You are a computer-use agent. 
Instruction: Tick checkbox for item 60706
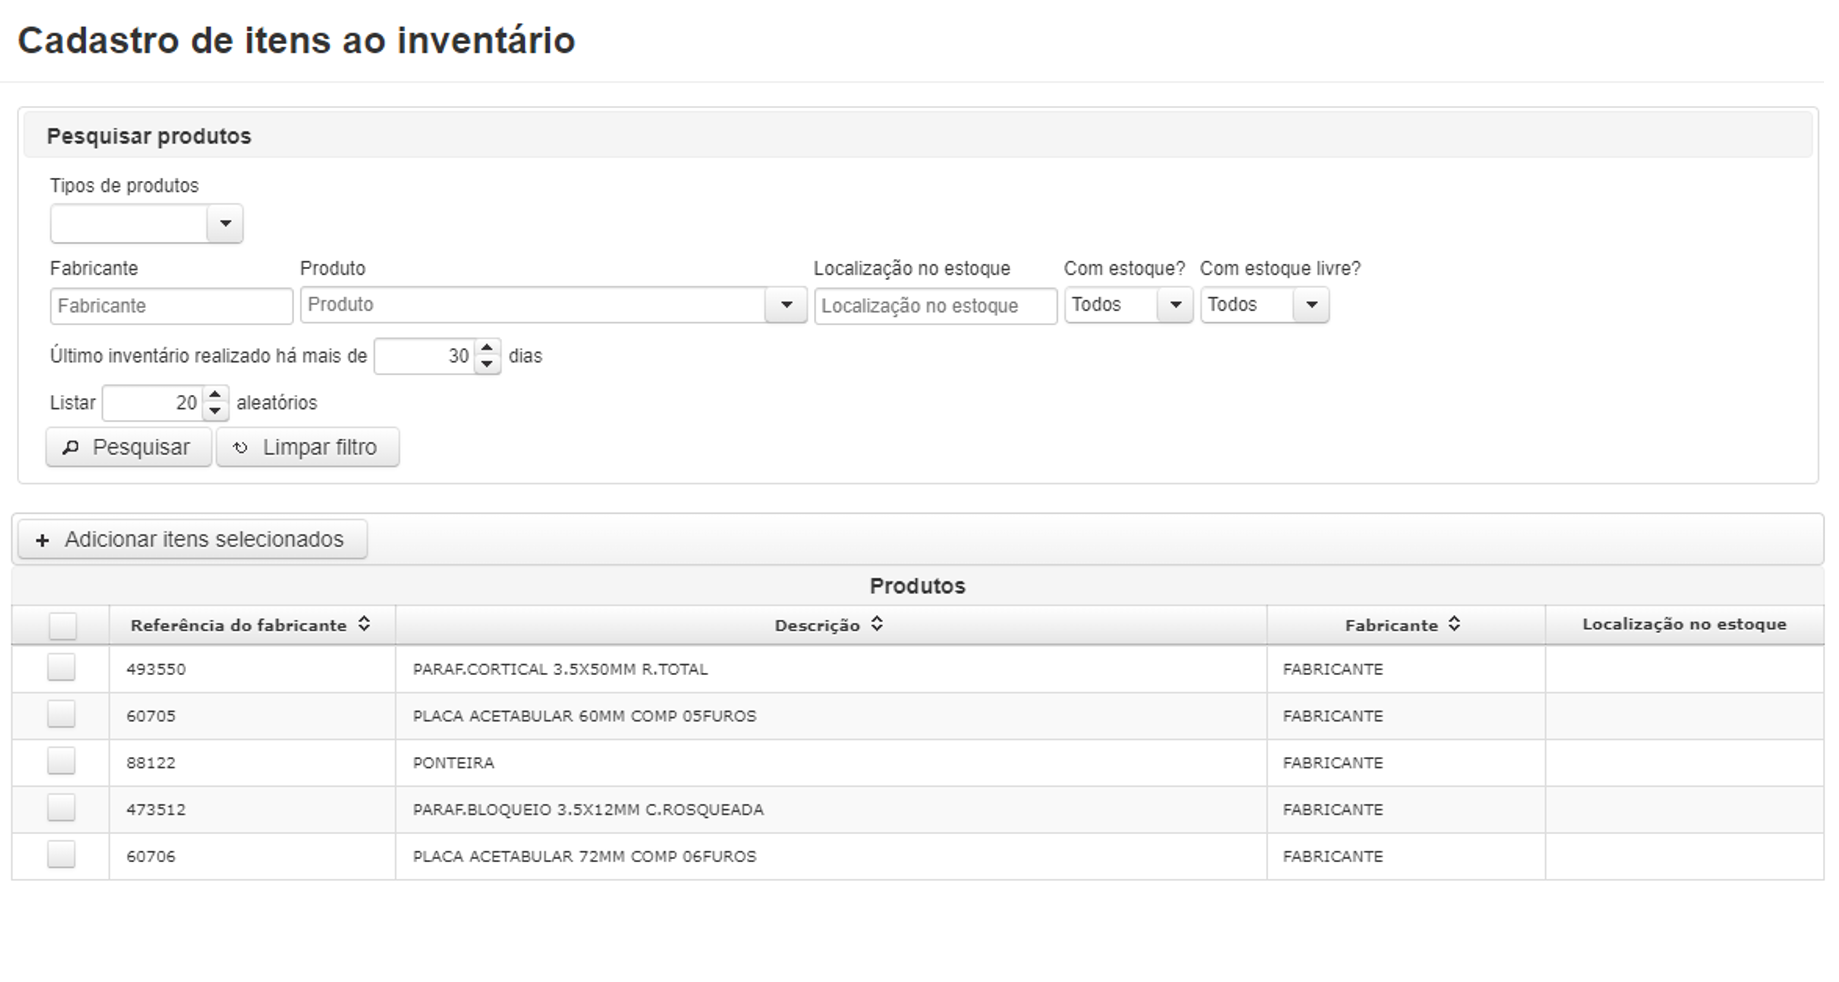tap(61, 855)
